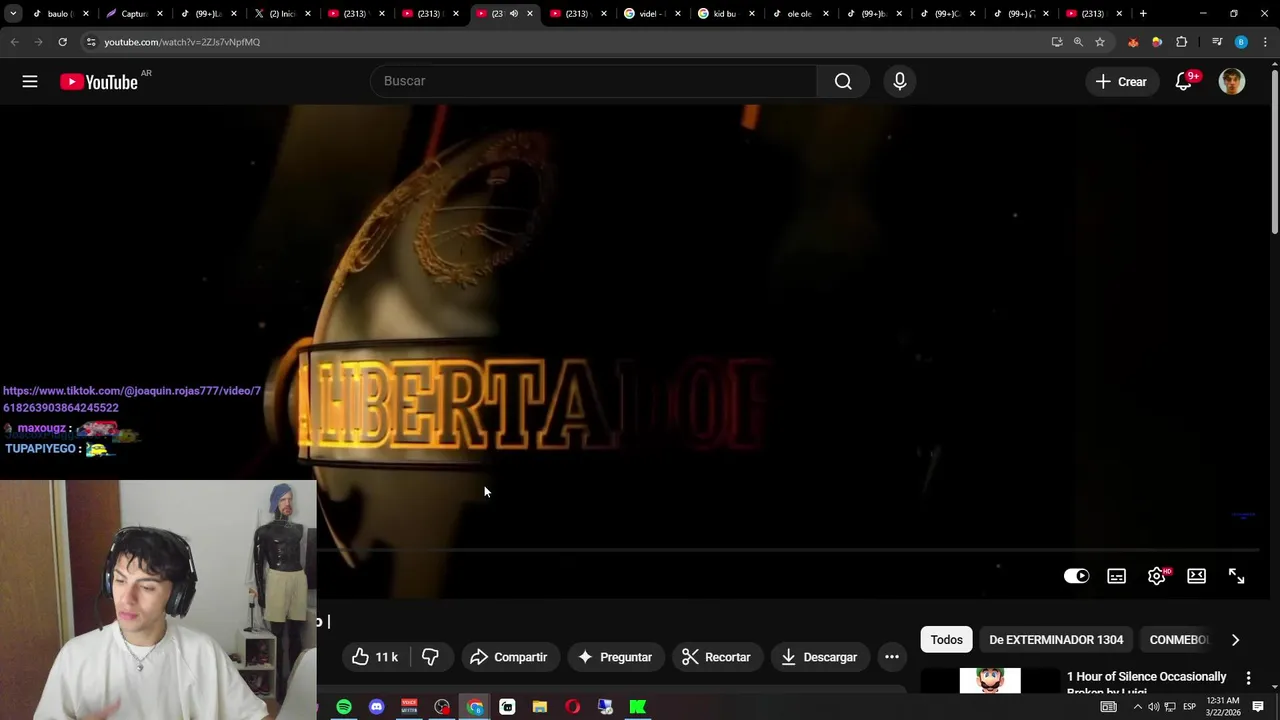This screenshot has height=720, width=1280.
Task: Switch to the 'ole ole' TikTok tab
Action: [x=798, y=14]
